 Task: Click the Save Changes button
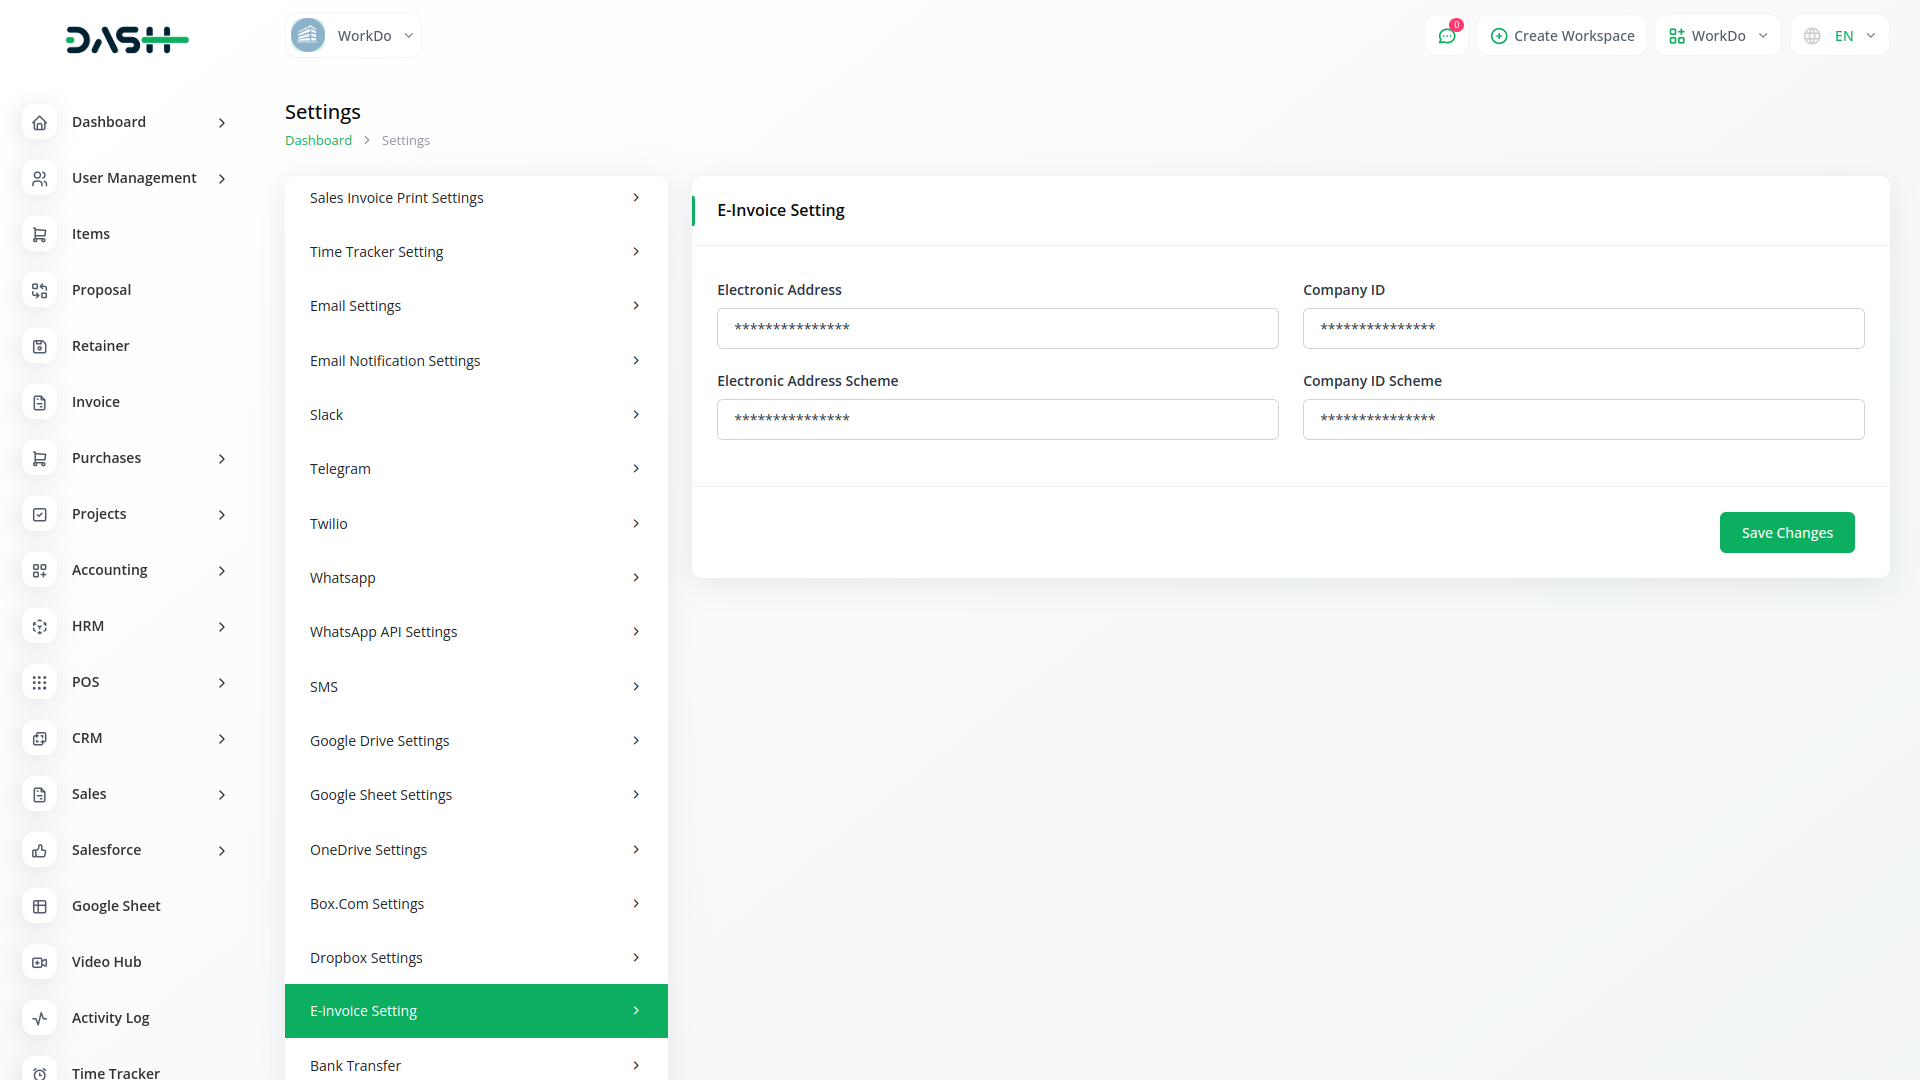(x=1787, y=532)
